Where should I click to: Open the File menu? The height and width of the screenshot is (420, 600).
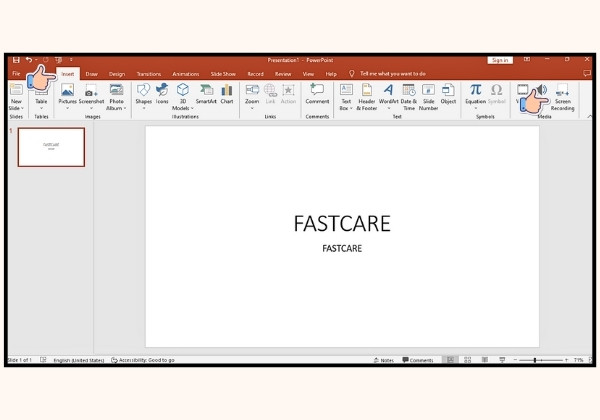coord(16,73)
